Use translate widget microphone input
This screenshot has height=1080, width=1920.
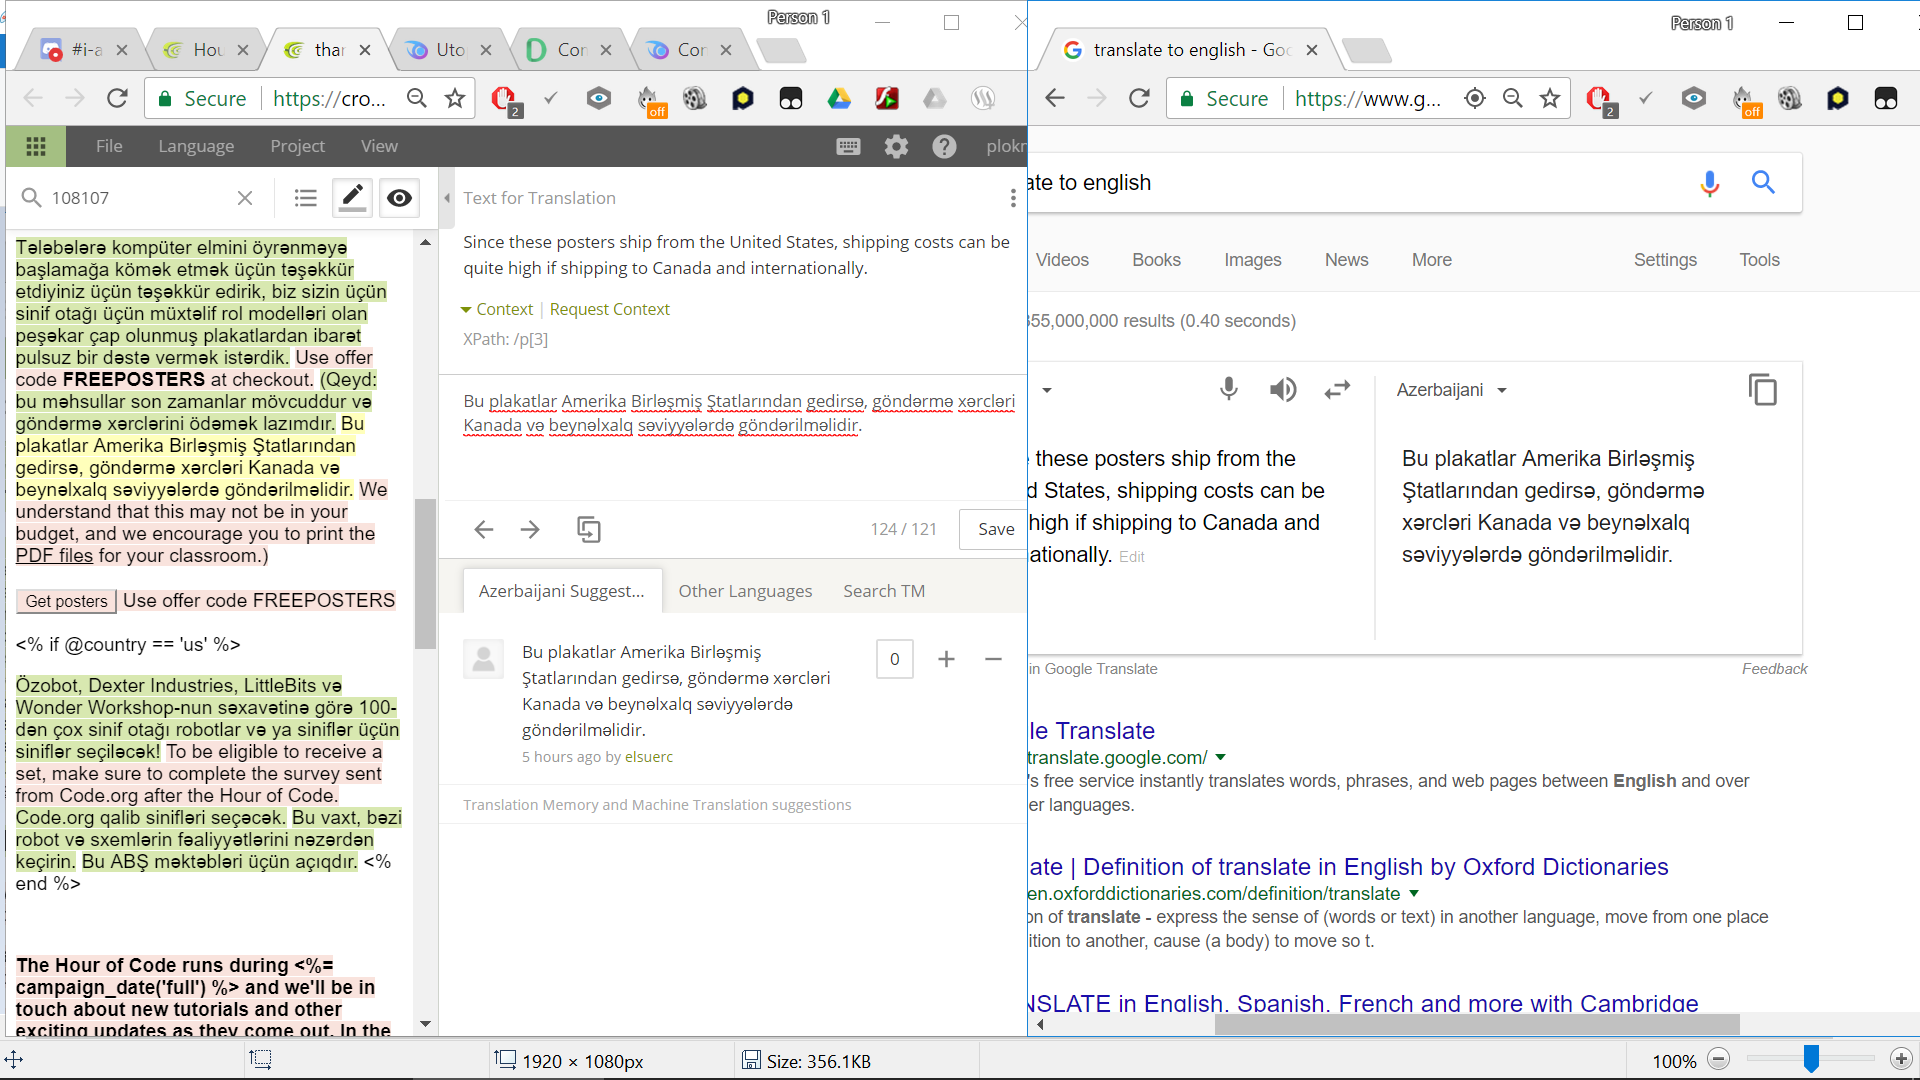click(x=1229, y=389)
